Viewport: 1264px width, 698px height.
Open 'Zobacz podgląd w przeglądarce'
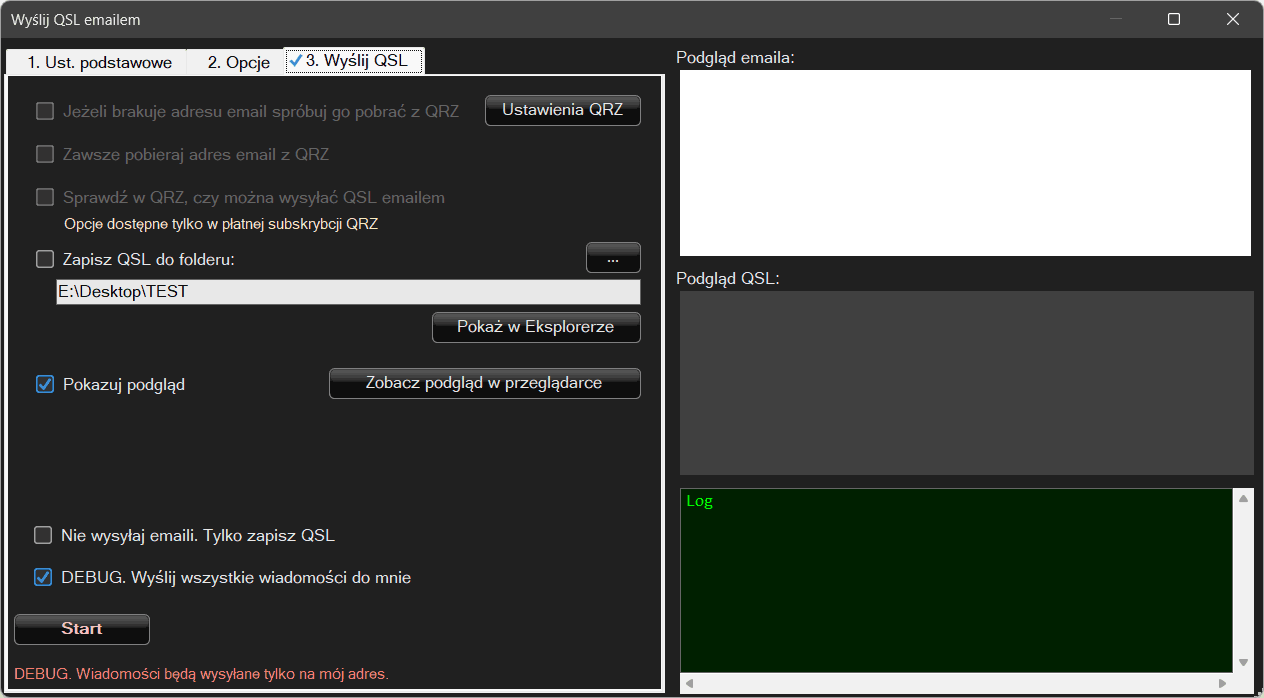point(484,383)
